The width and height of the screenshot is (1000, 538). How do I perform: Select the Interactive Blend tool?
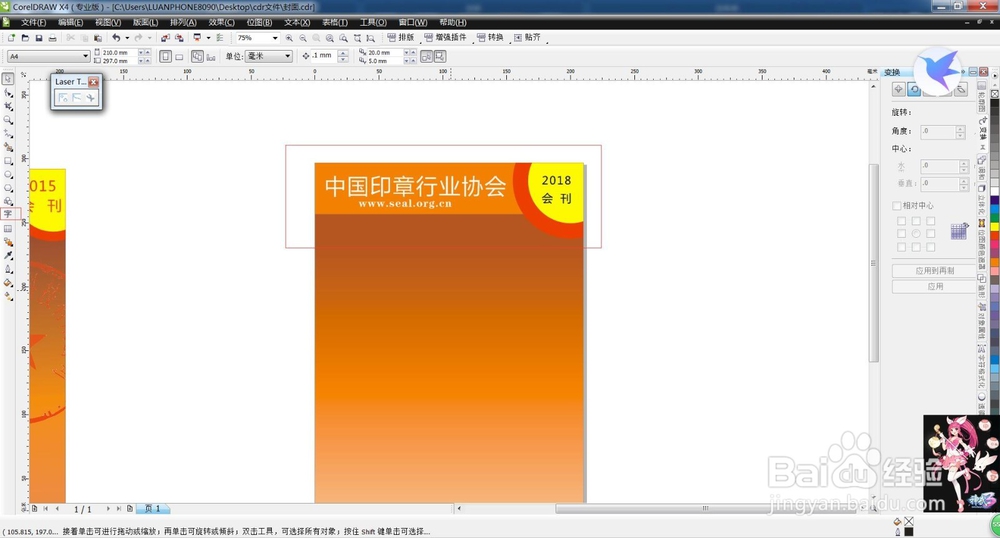click(x=8, y=242)
